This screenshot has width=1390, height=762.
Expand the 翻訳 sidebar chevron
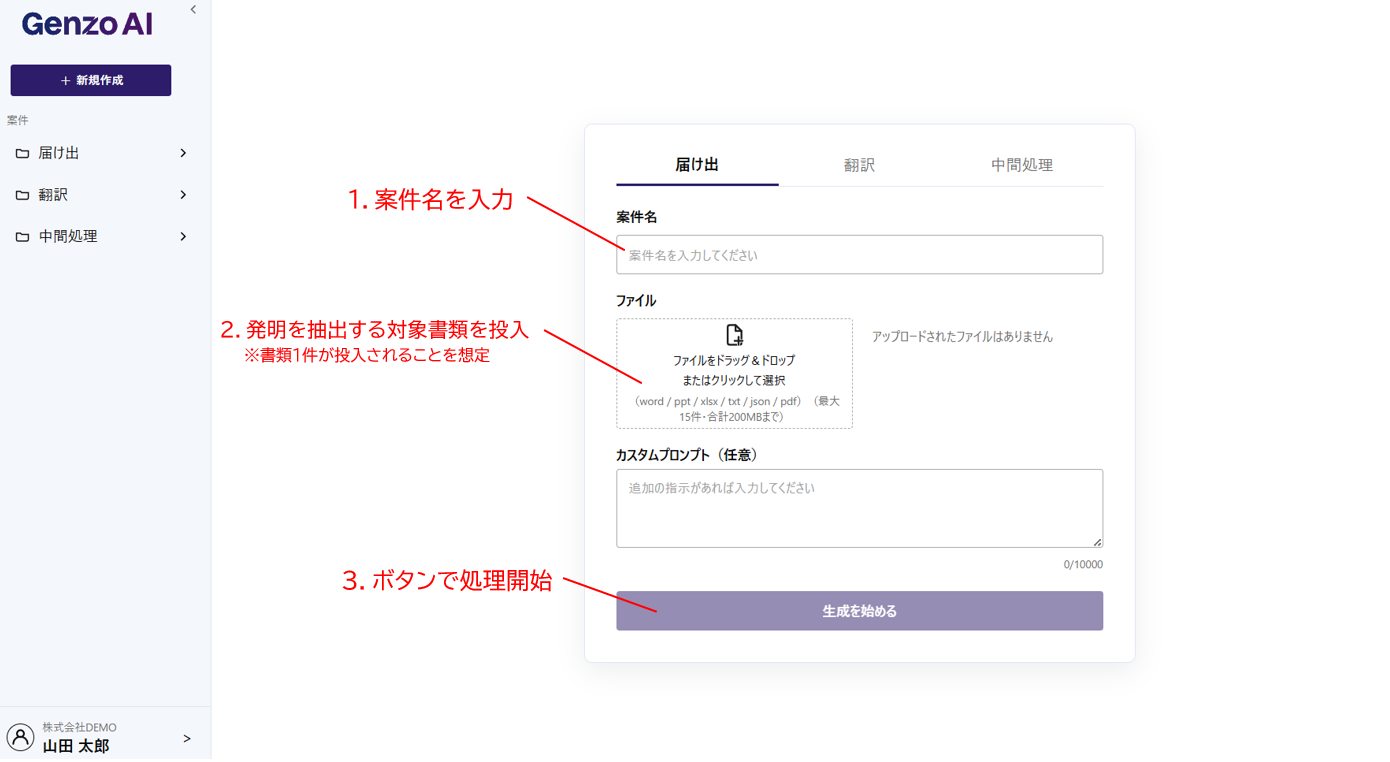tap(183, 195)
